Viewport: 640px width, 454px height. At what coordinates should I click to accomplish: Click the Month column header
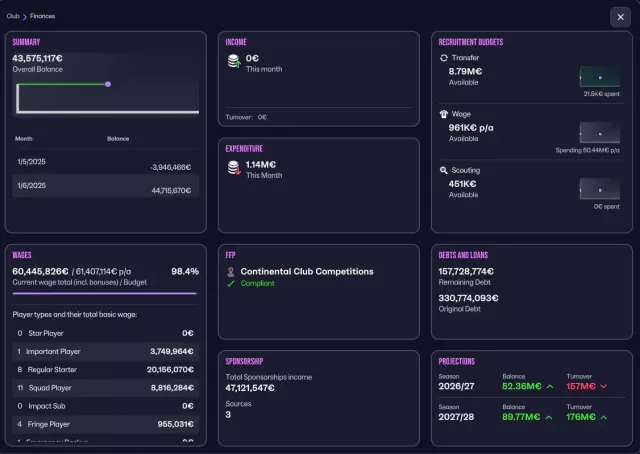pyautogui.click(x=24, y=139)
